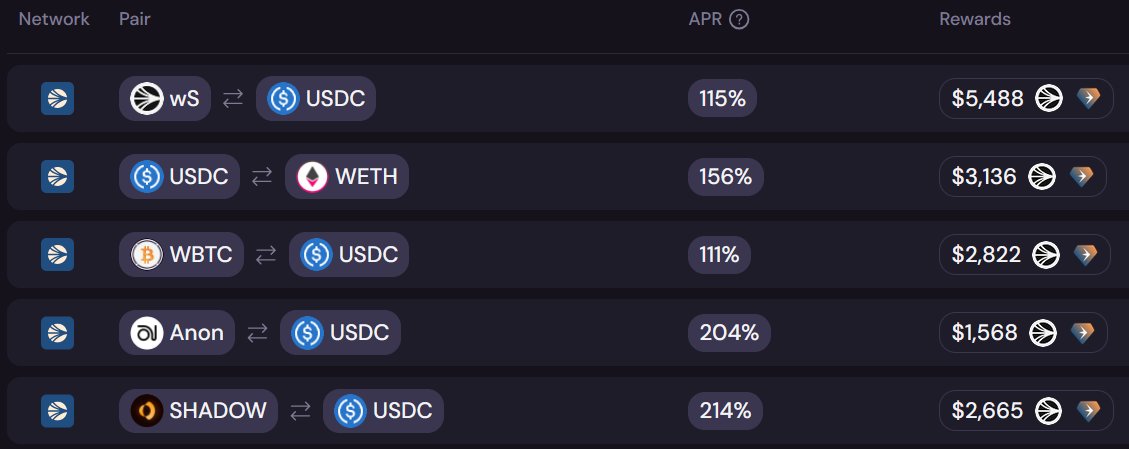
Task: Open the $2,822 rewards badge for WBTC
Action: coord(1025,255)
